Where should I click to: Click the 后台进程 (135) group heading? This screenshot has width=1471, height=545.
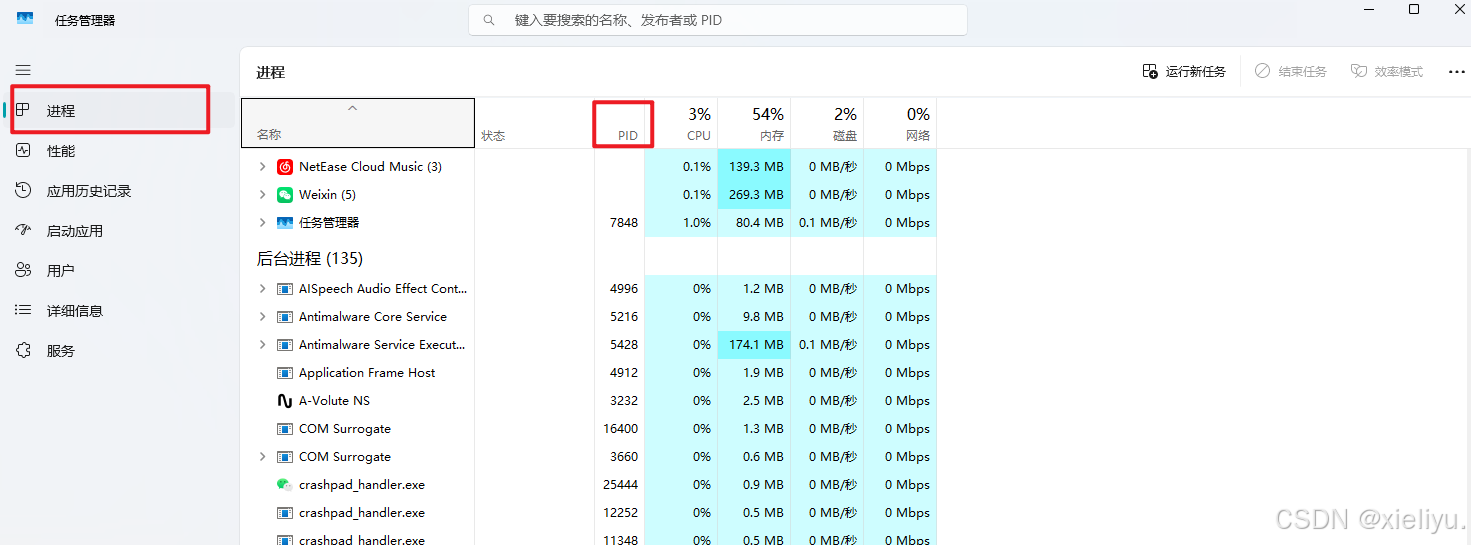point(309,258)
